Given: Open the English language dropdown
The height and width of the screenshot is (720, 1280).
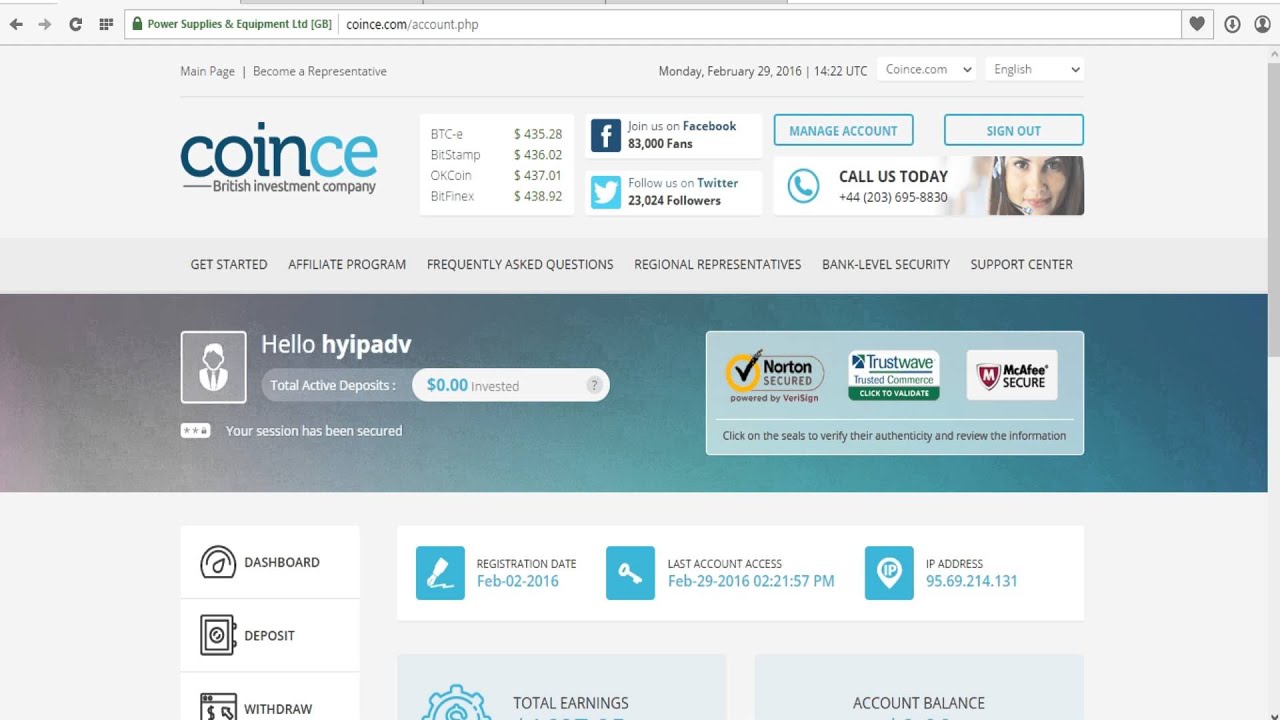Looking at the screenshot, I should point(1035,70).
